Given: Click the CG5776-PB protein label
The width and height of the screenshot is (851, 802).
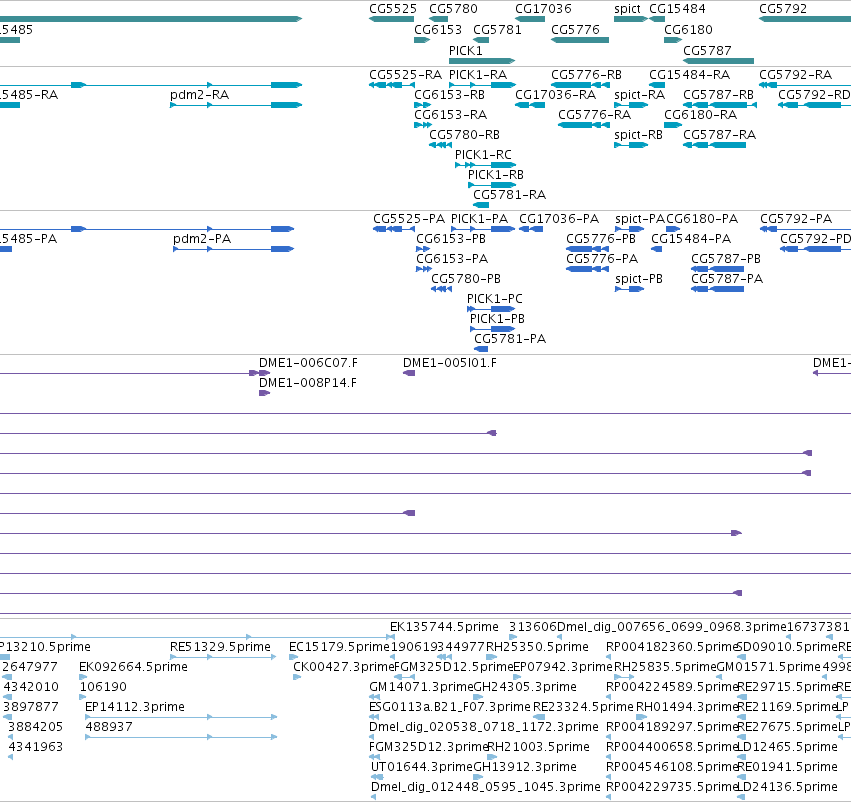Looking at the screenshot, I should tap(601, 239).
